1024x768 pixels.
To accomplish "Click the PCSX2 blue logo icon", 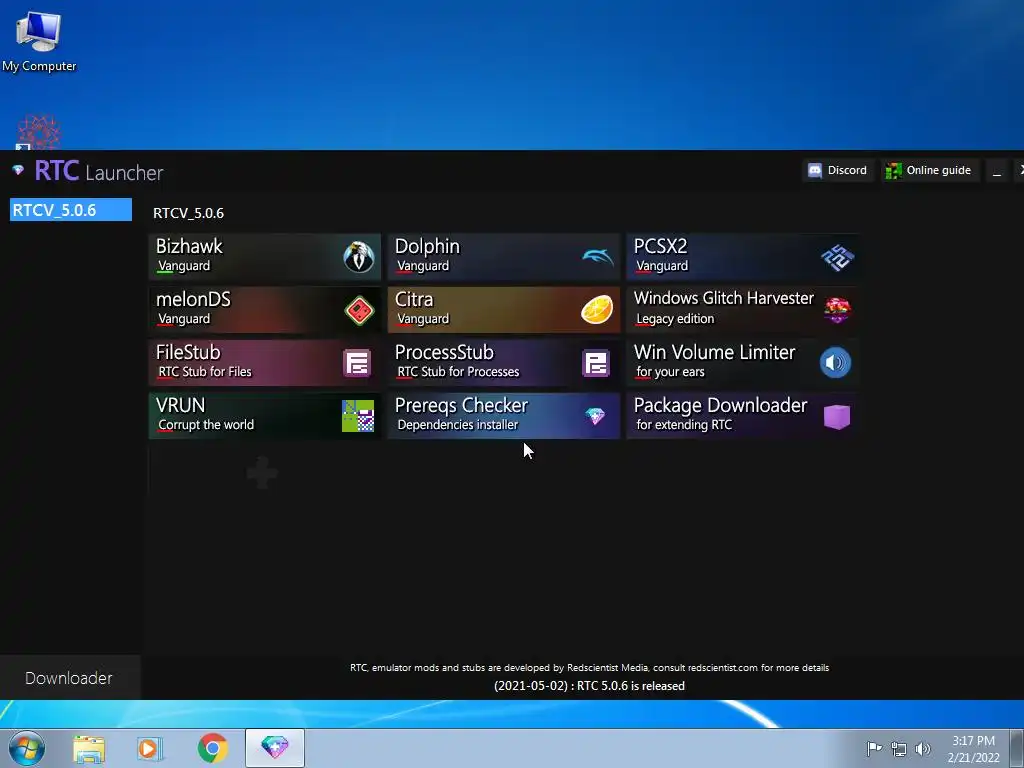I will pos(837,257).
